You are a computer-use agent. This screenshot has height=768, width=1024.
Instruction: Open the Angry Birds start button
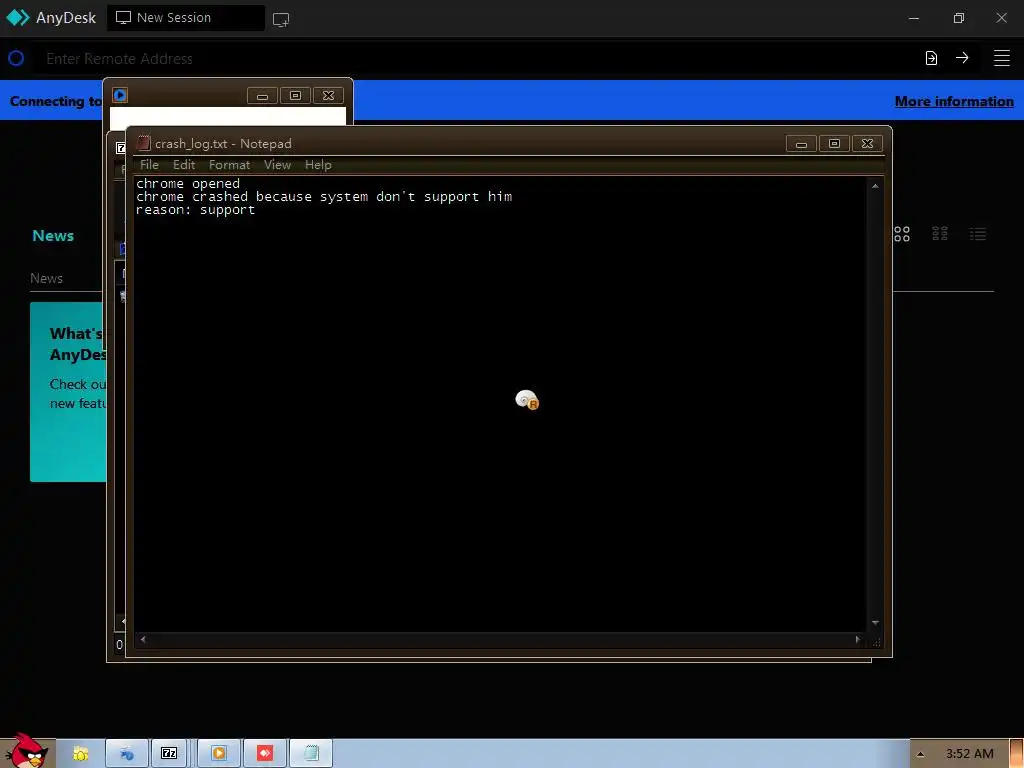point(27,751)
